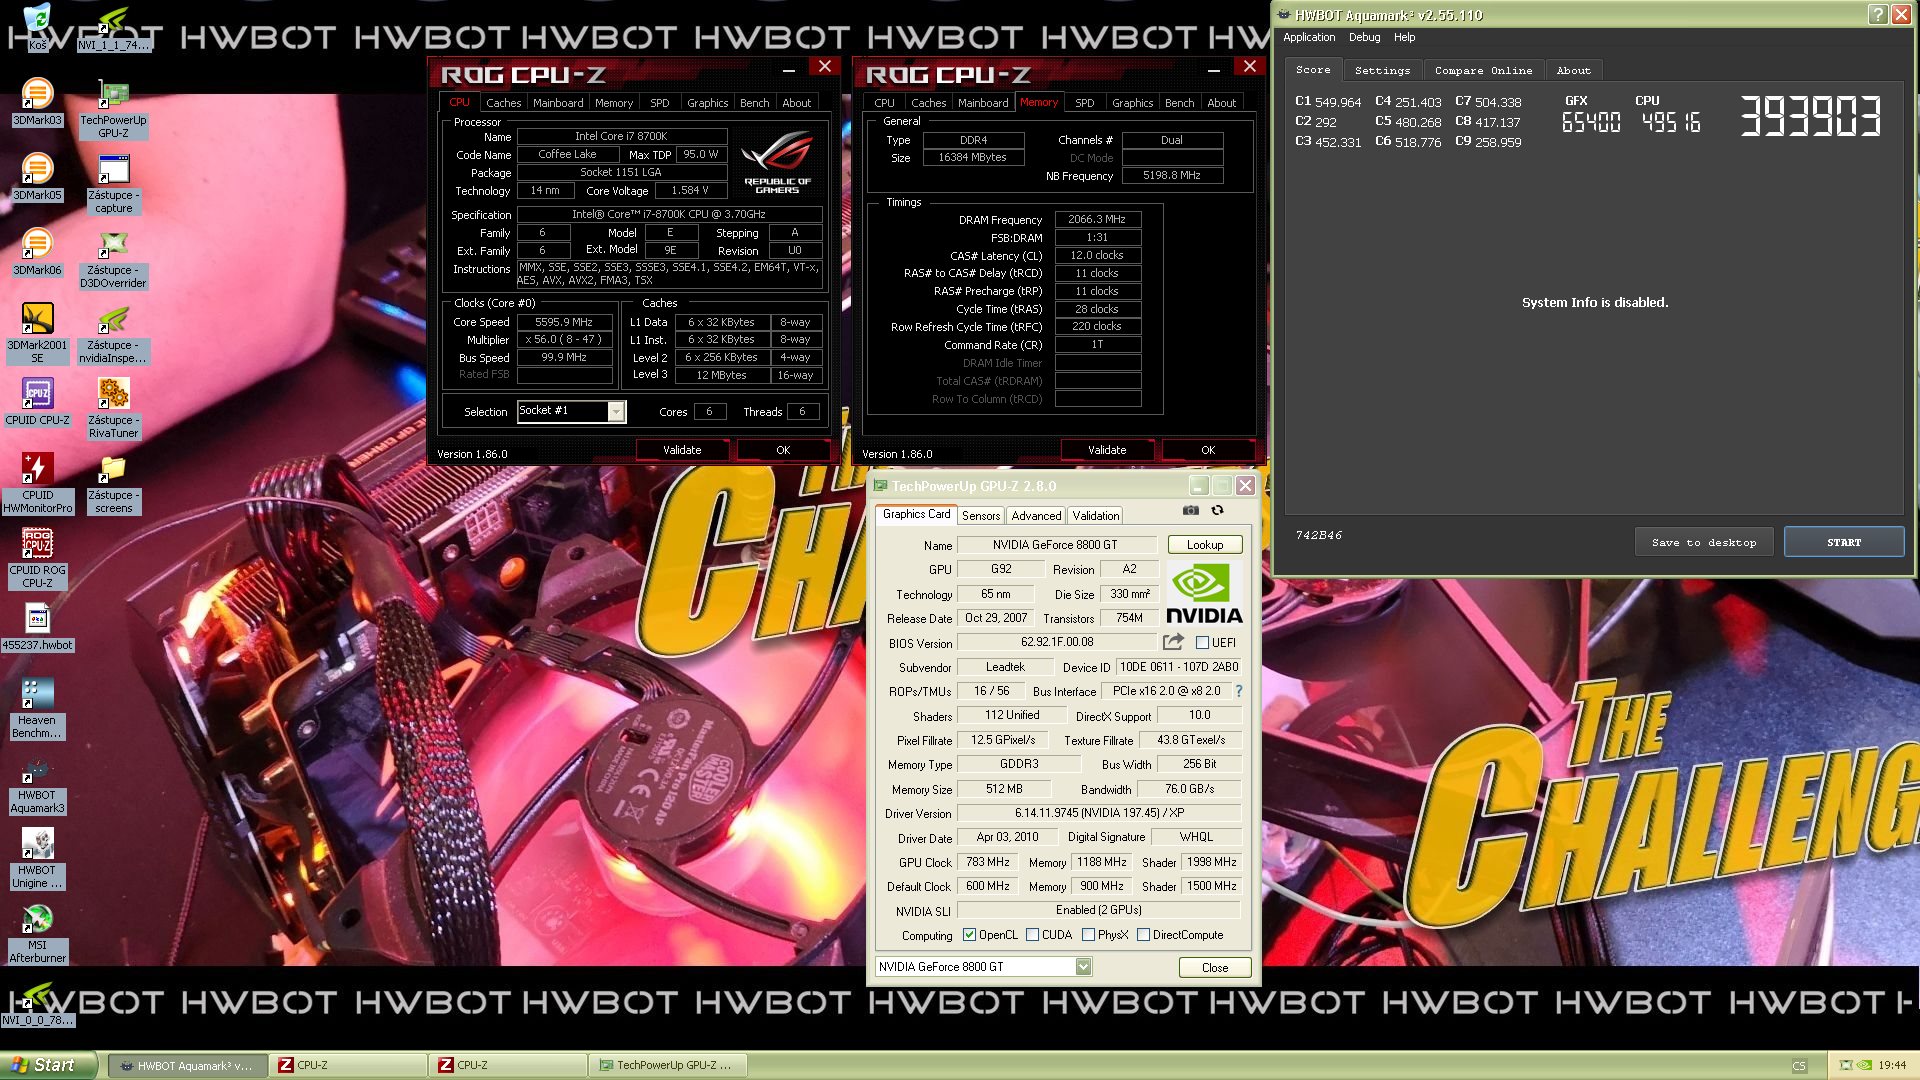This screenshot has width=1920, height=1080.
Task: Switch to Settings tab in Aquamark
Action: [x=1382, y=70]
